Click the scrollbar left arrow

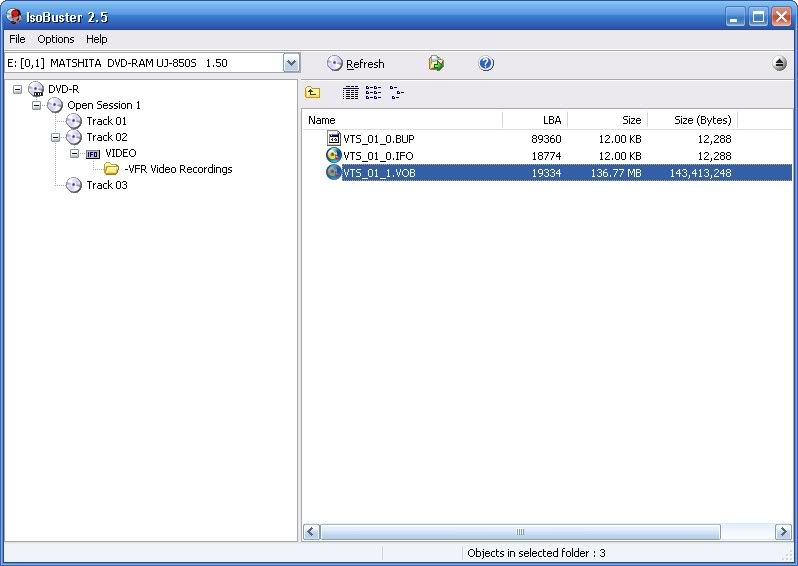click(x=311, y=532)
